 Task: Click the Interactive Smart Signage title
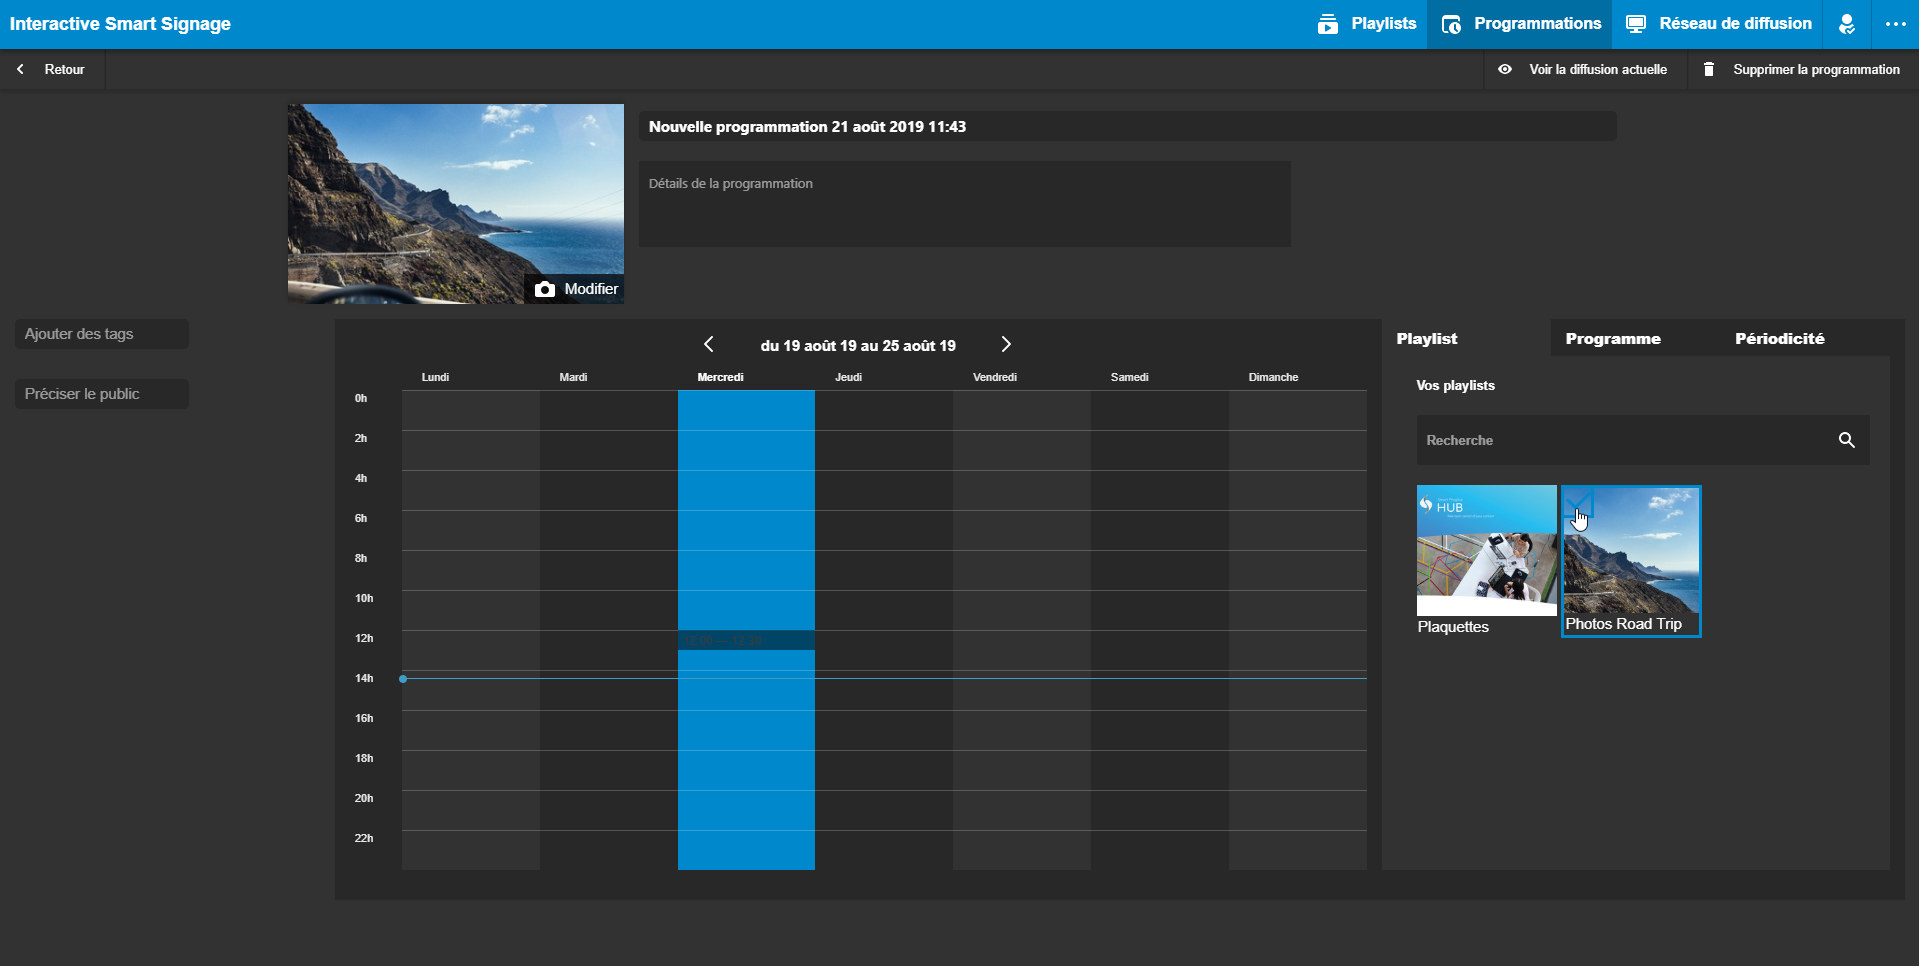coord(120,24)
